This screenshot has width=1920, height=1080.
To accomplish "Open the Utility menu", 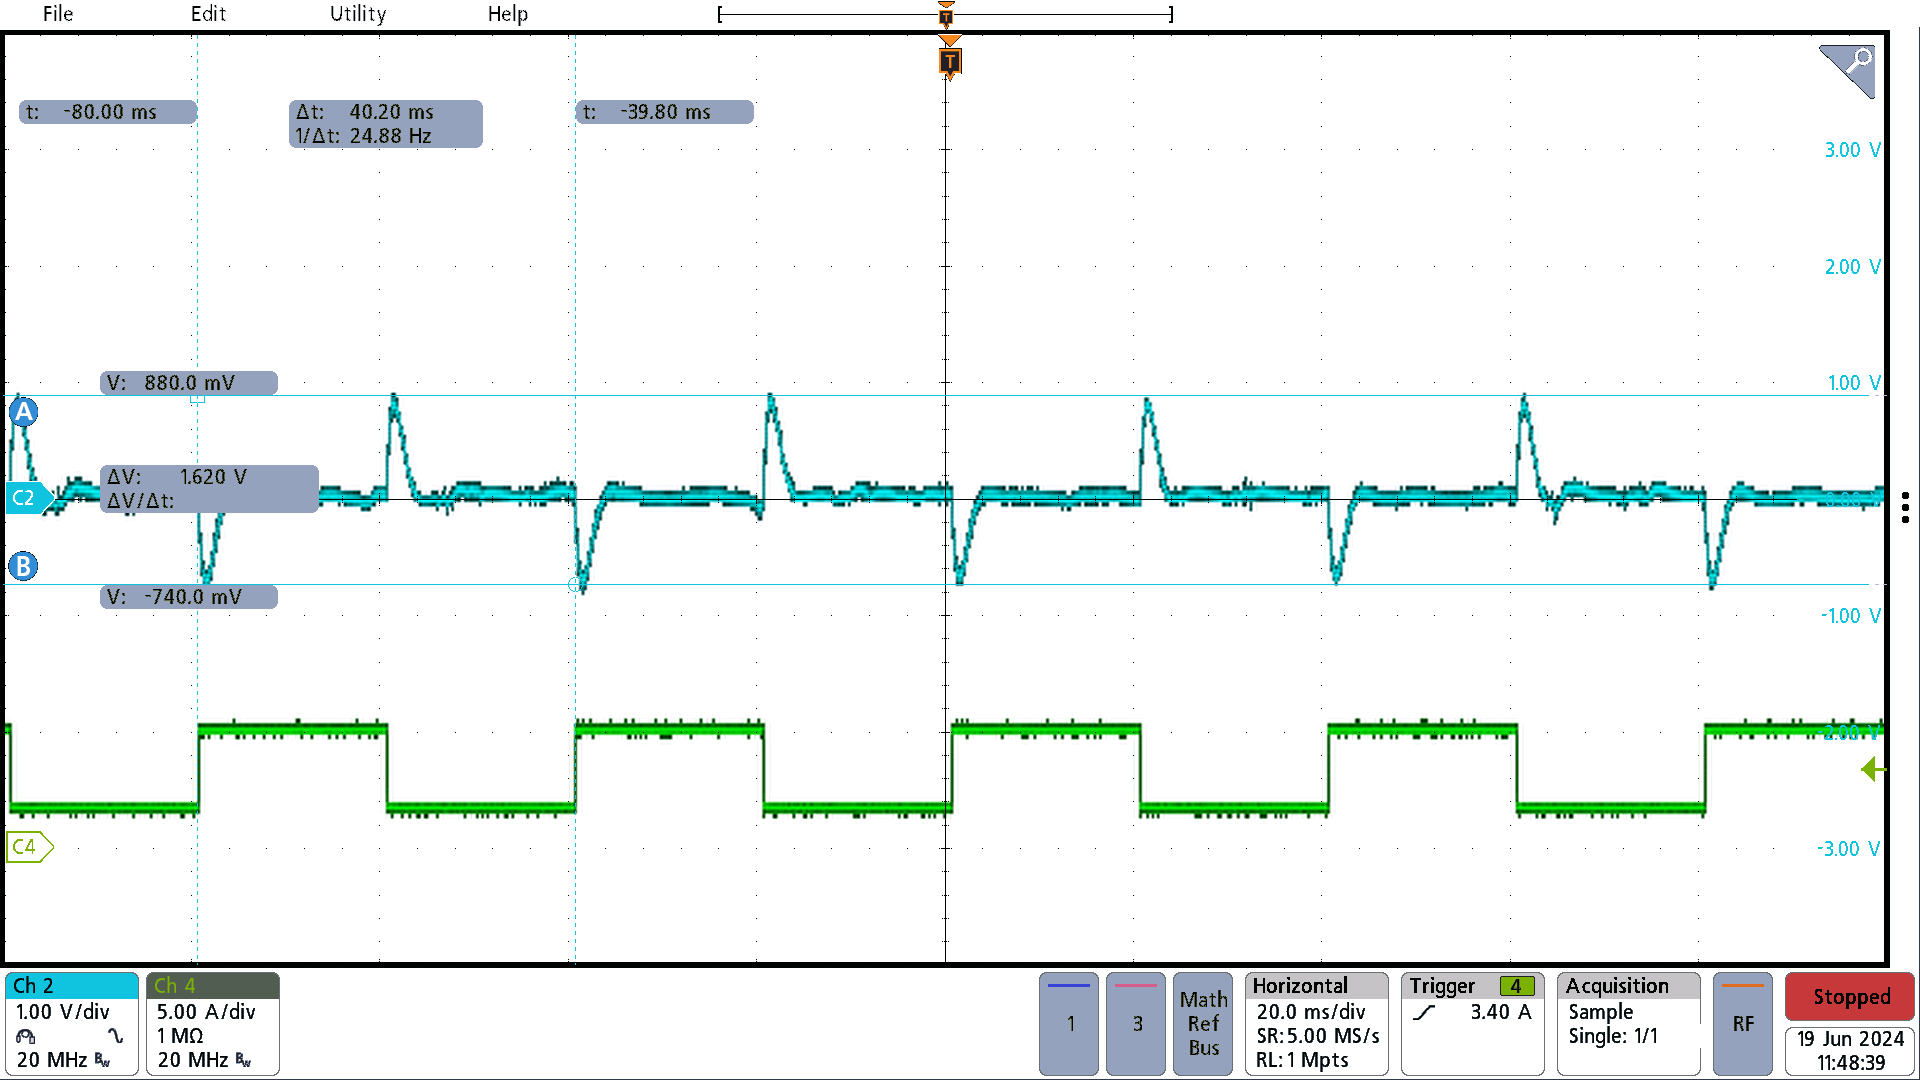I will coord(358,14).
